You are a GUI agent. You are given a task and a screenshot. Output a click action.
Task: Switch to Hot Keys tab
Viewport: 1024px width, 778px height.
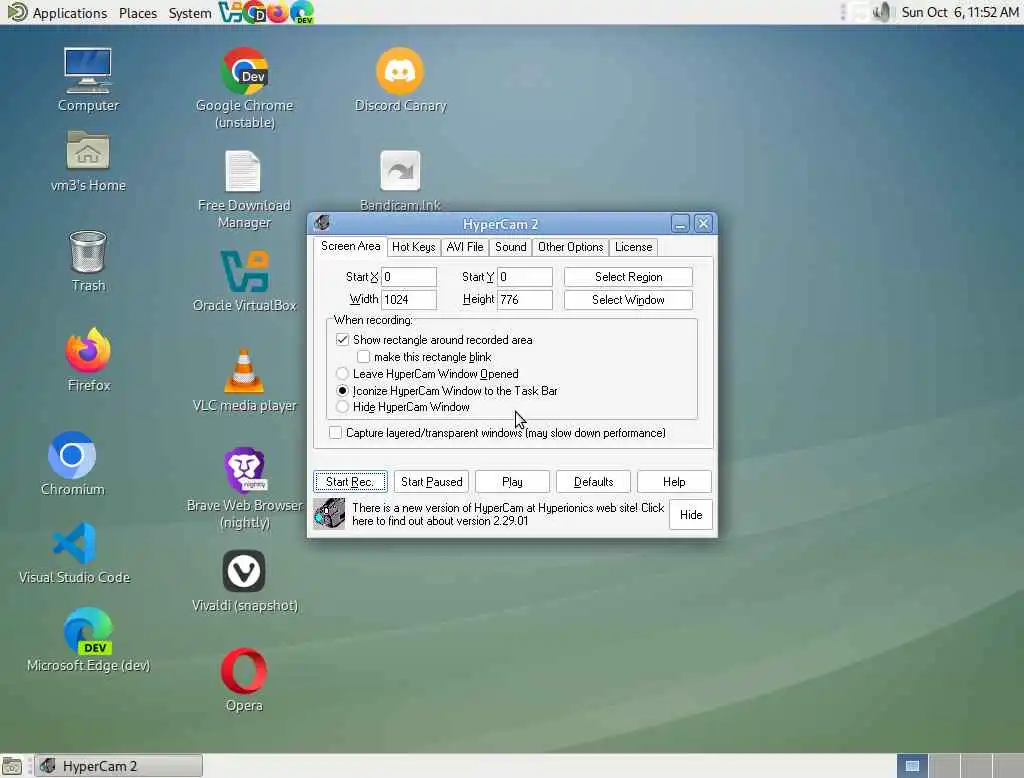pyautogui.click(x=413, y=247)
